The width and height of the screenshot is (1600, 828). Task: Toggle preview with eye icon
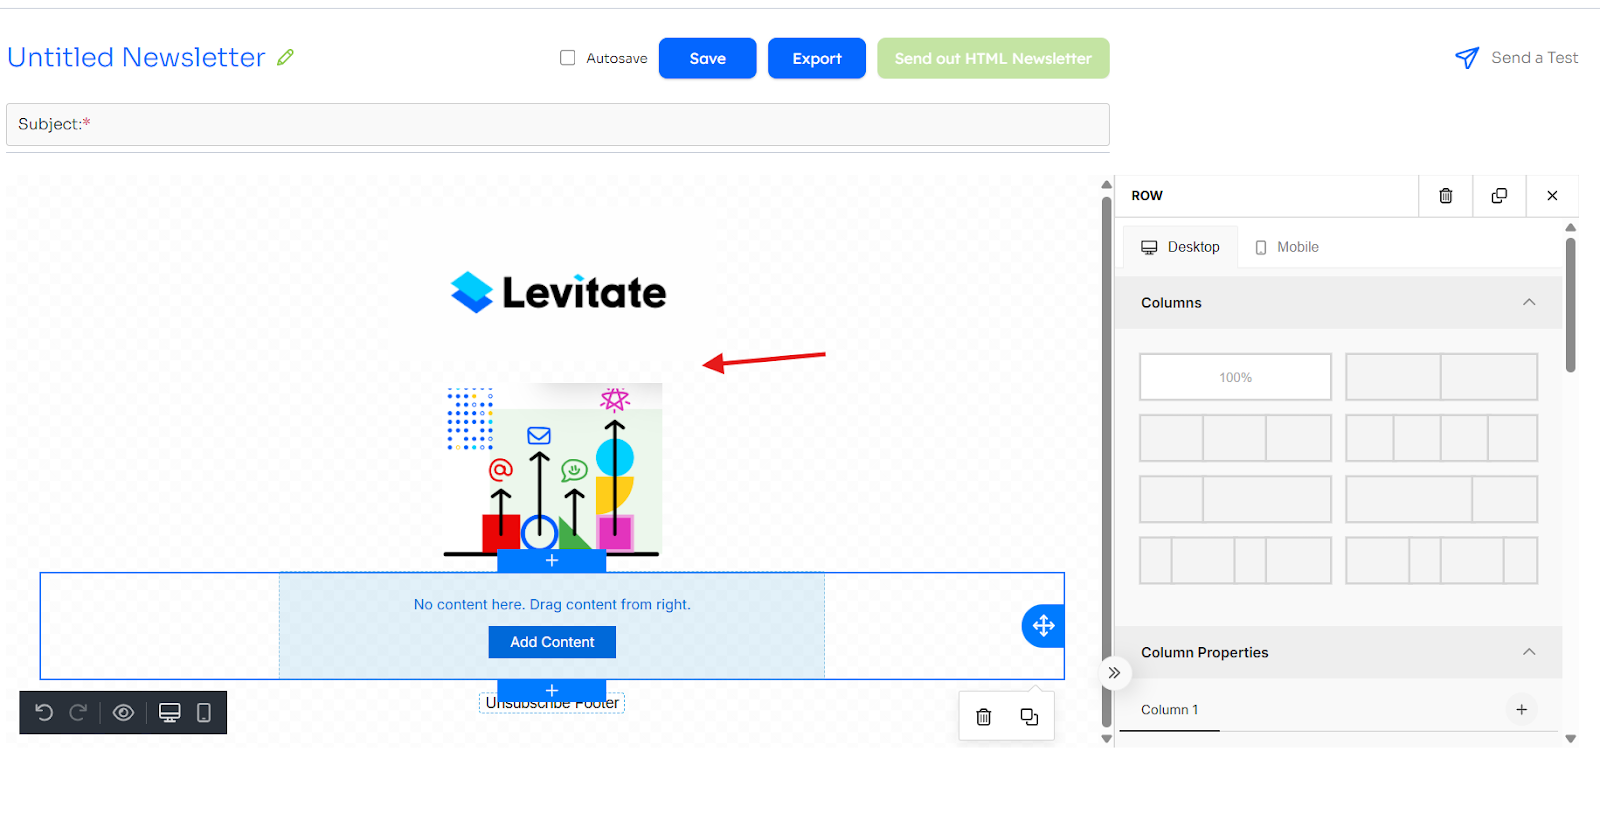click(x=123, y=712)
